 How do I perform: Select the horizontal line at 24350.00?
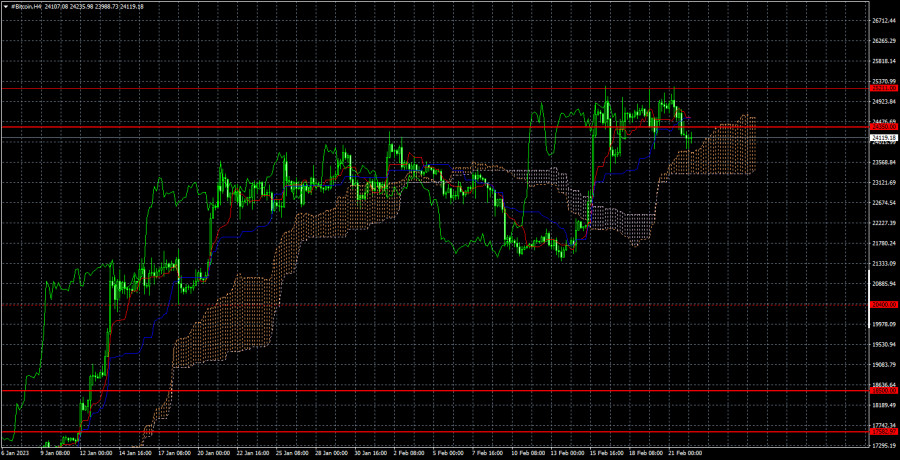click(435, 126)
